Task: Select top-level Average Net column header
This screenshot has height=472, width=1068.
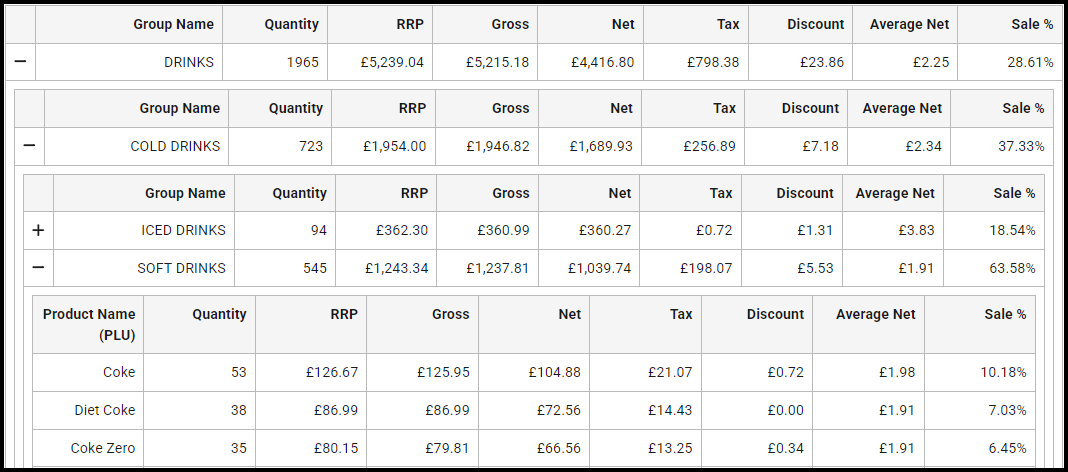Action: pos(909,24)
